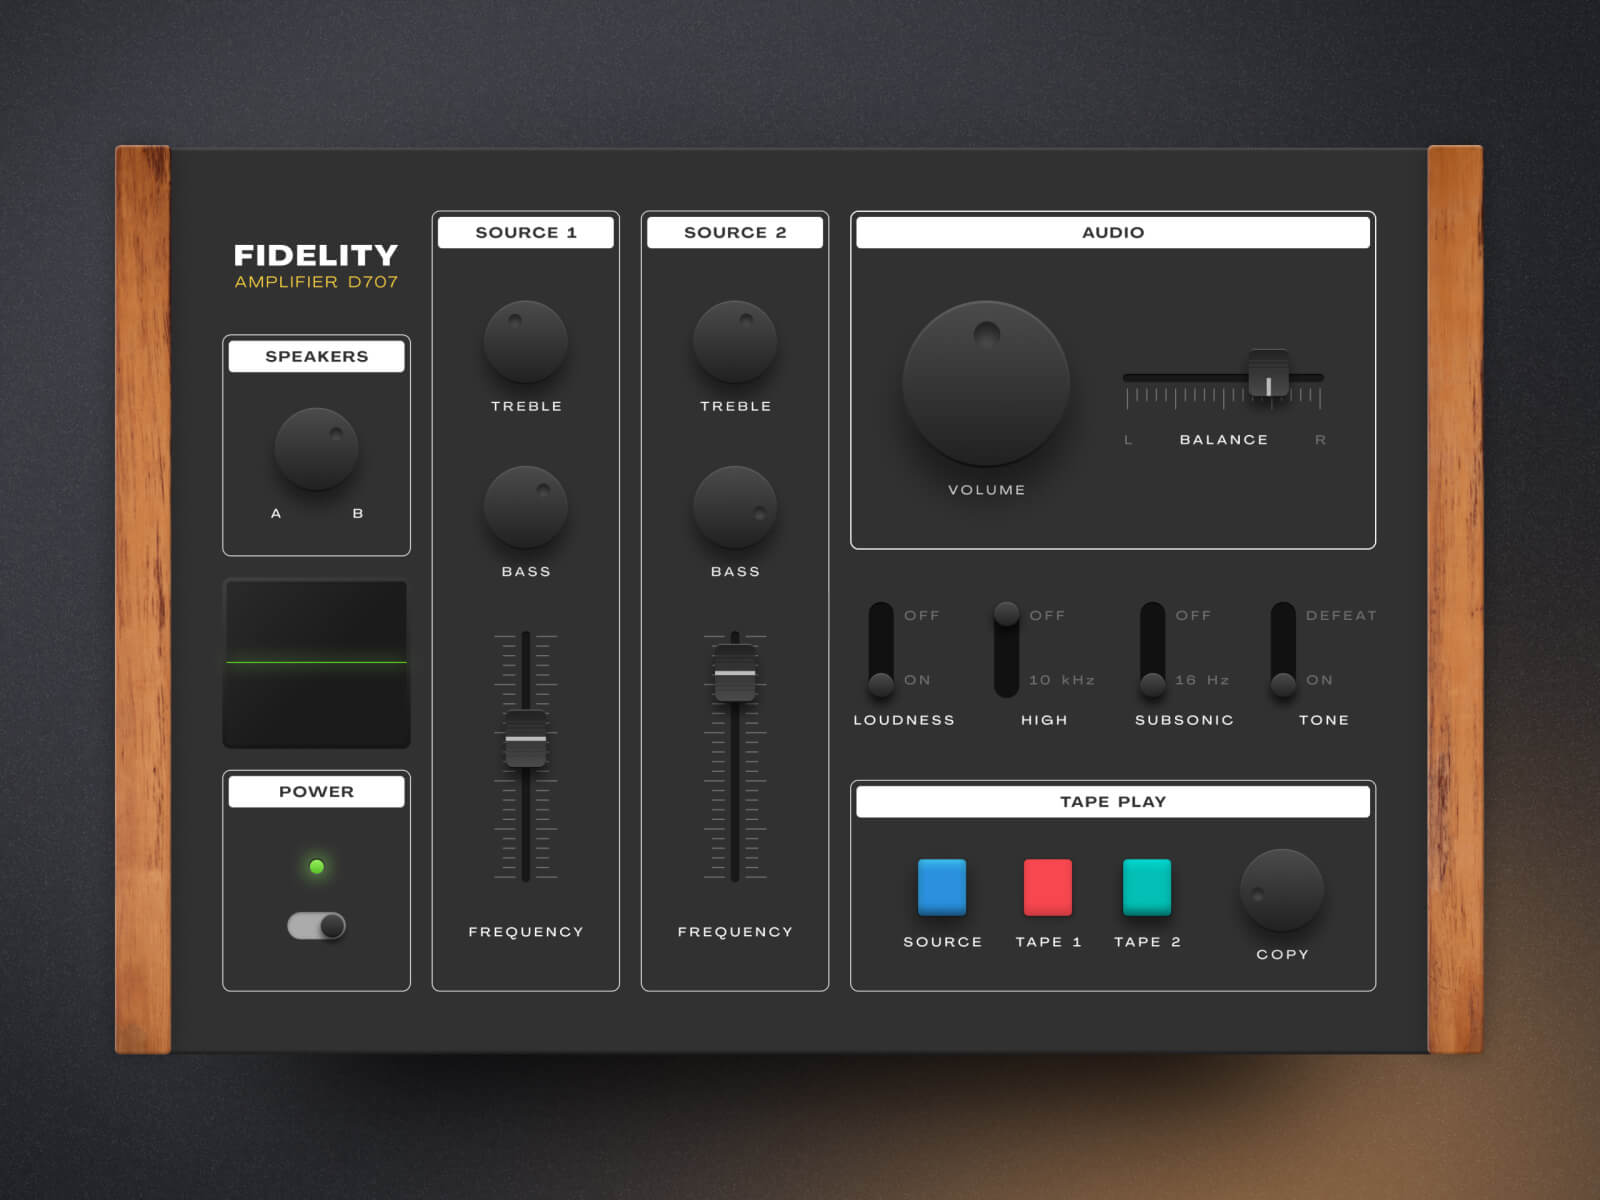Click the Source 2 Treble knob
Screen dimensions: 1600x1200
[x=735, y=342]
